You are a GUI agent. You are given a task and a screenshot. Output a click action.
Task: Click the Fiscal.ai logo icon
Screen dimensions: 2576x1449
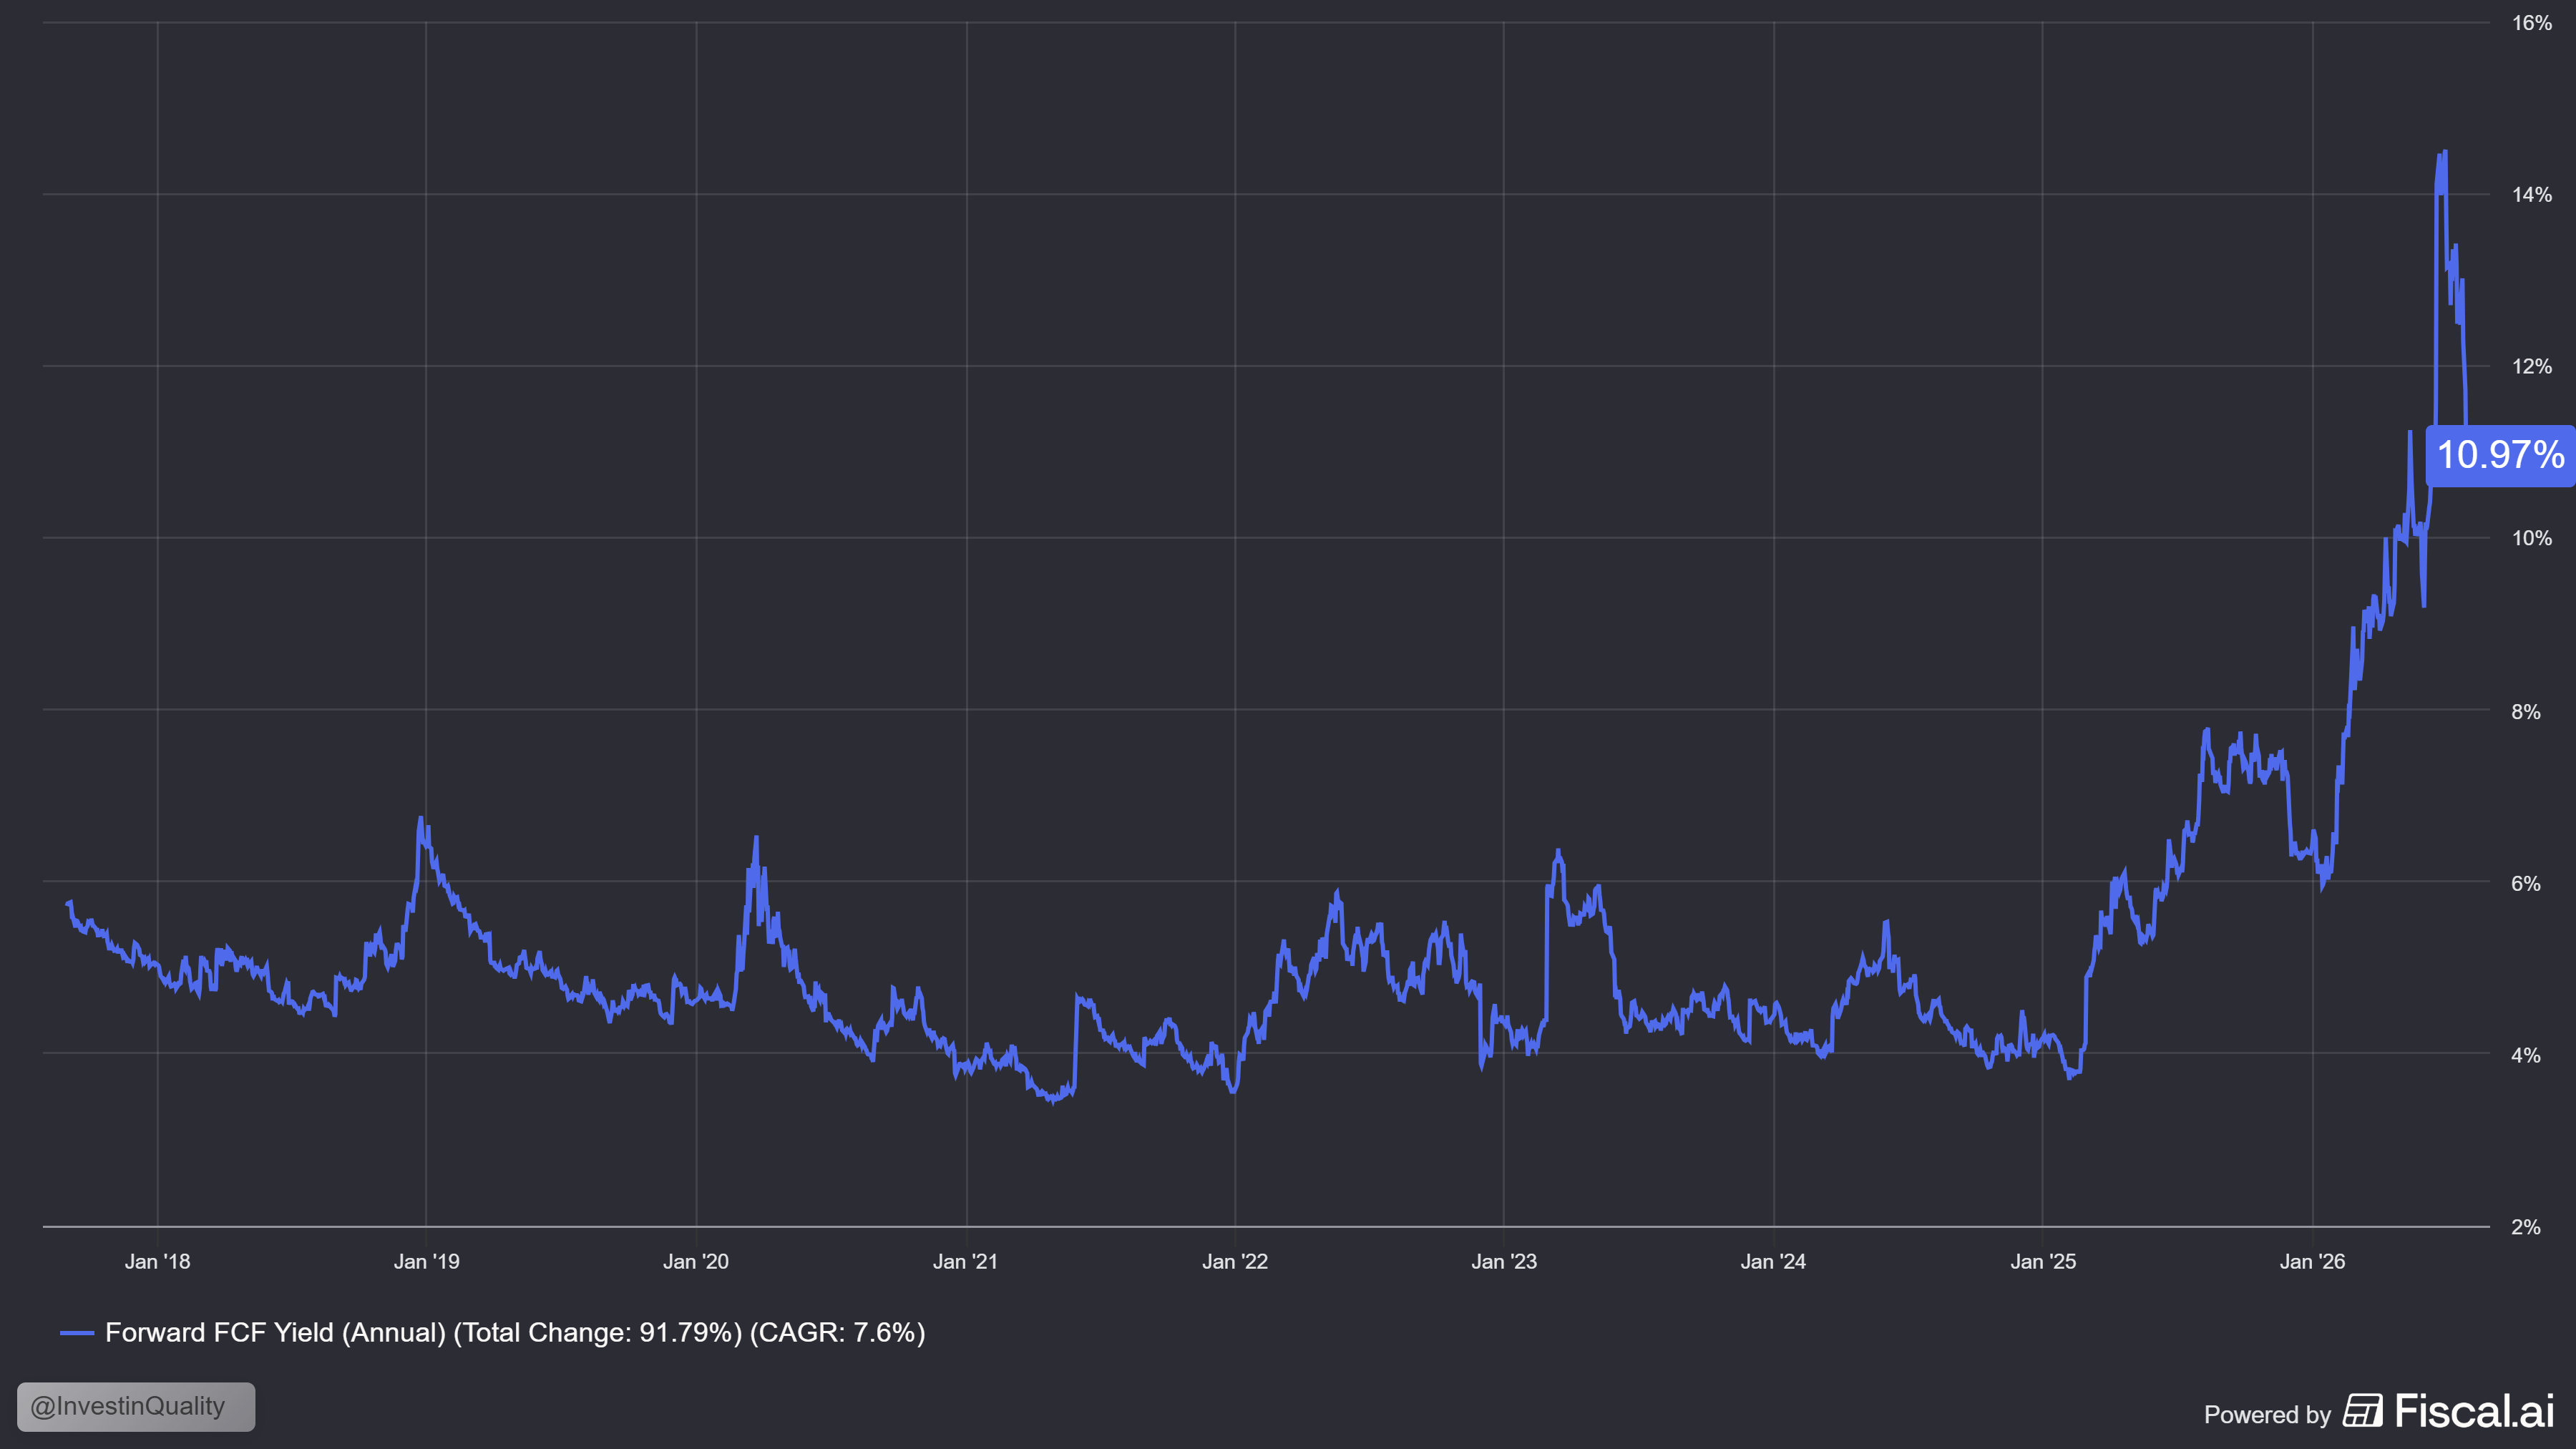[x=2362, y=1411]
